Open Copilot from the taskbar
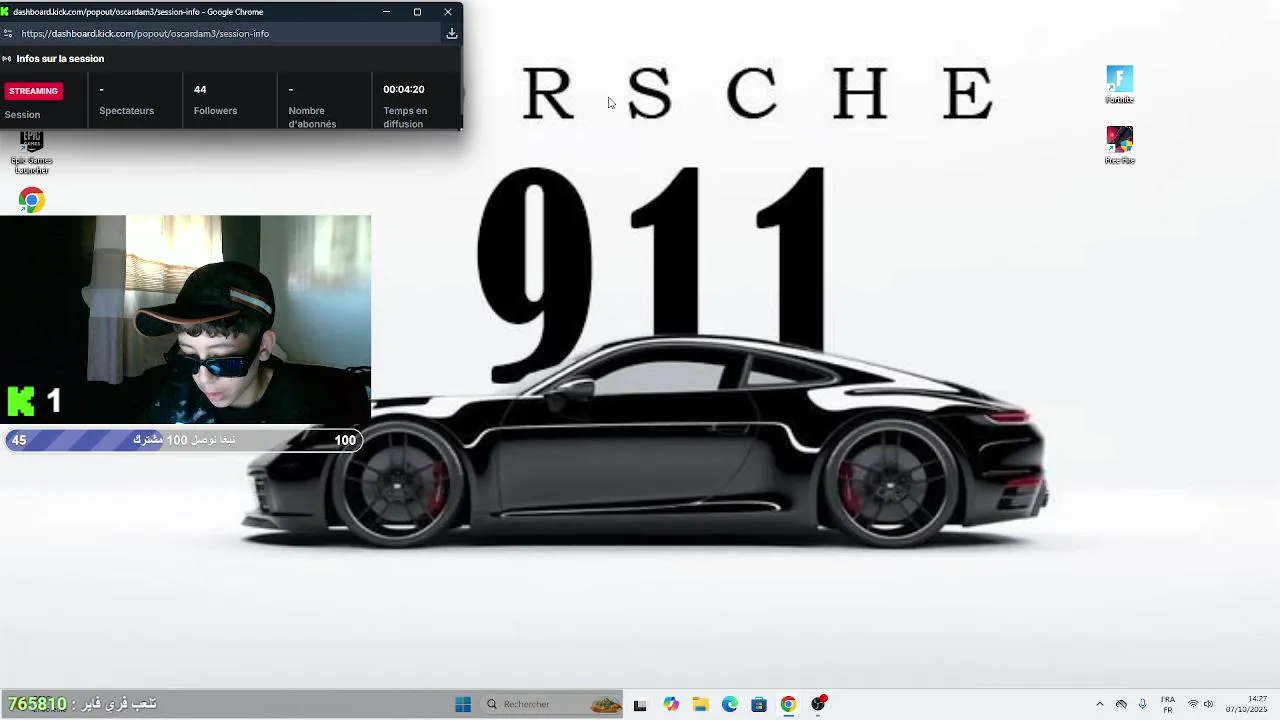Screen dimensions: 1280x720 [x=671, y=704]
